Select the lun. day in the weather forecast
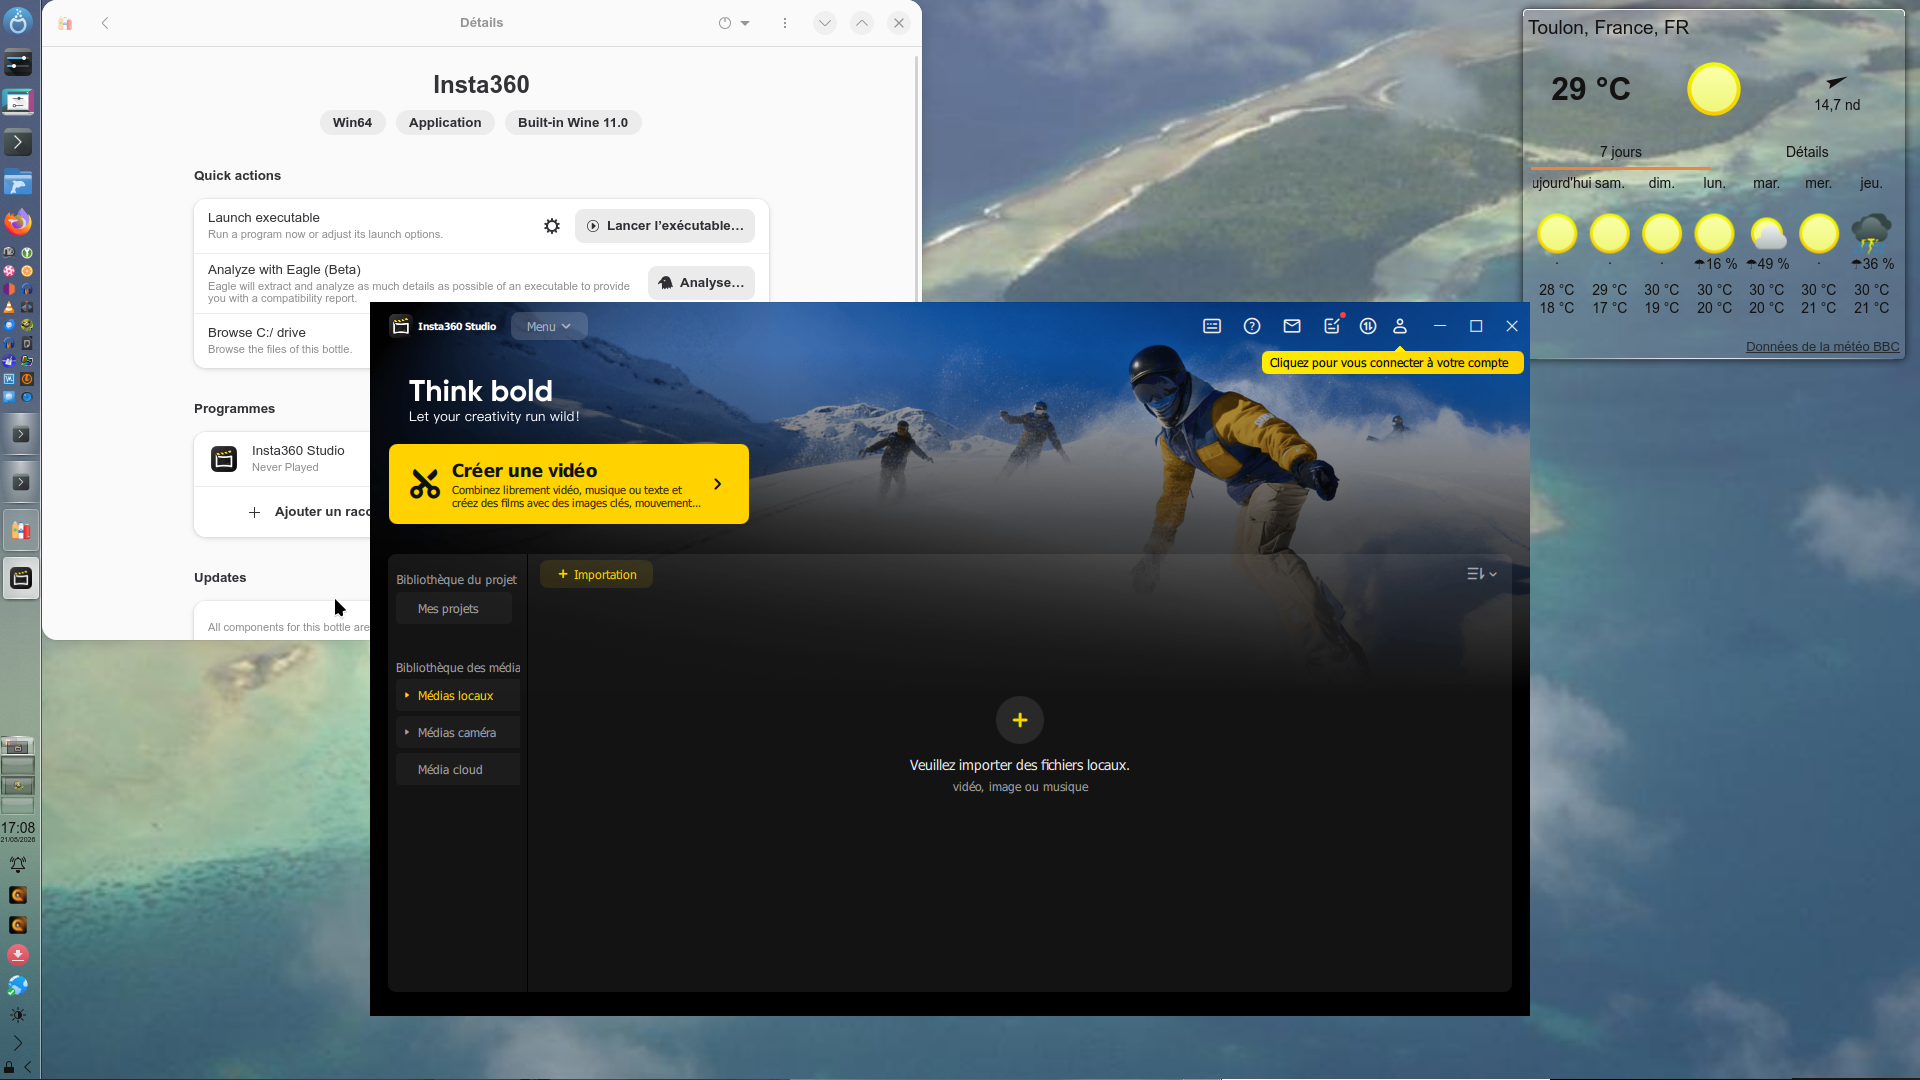 (x=1715, y=183)
